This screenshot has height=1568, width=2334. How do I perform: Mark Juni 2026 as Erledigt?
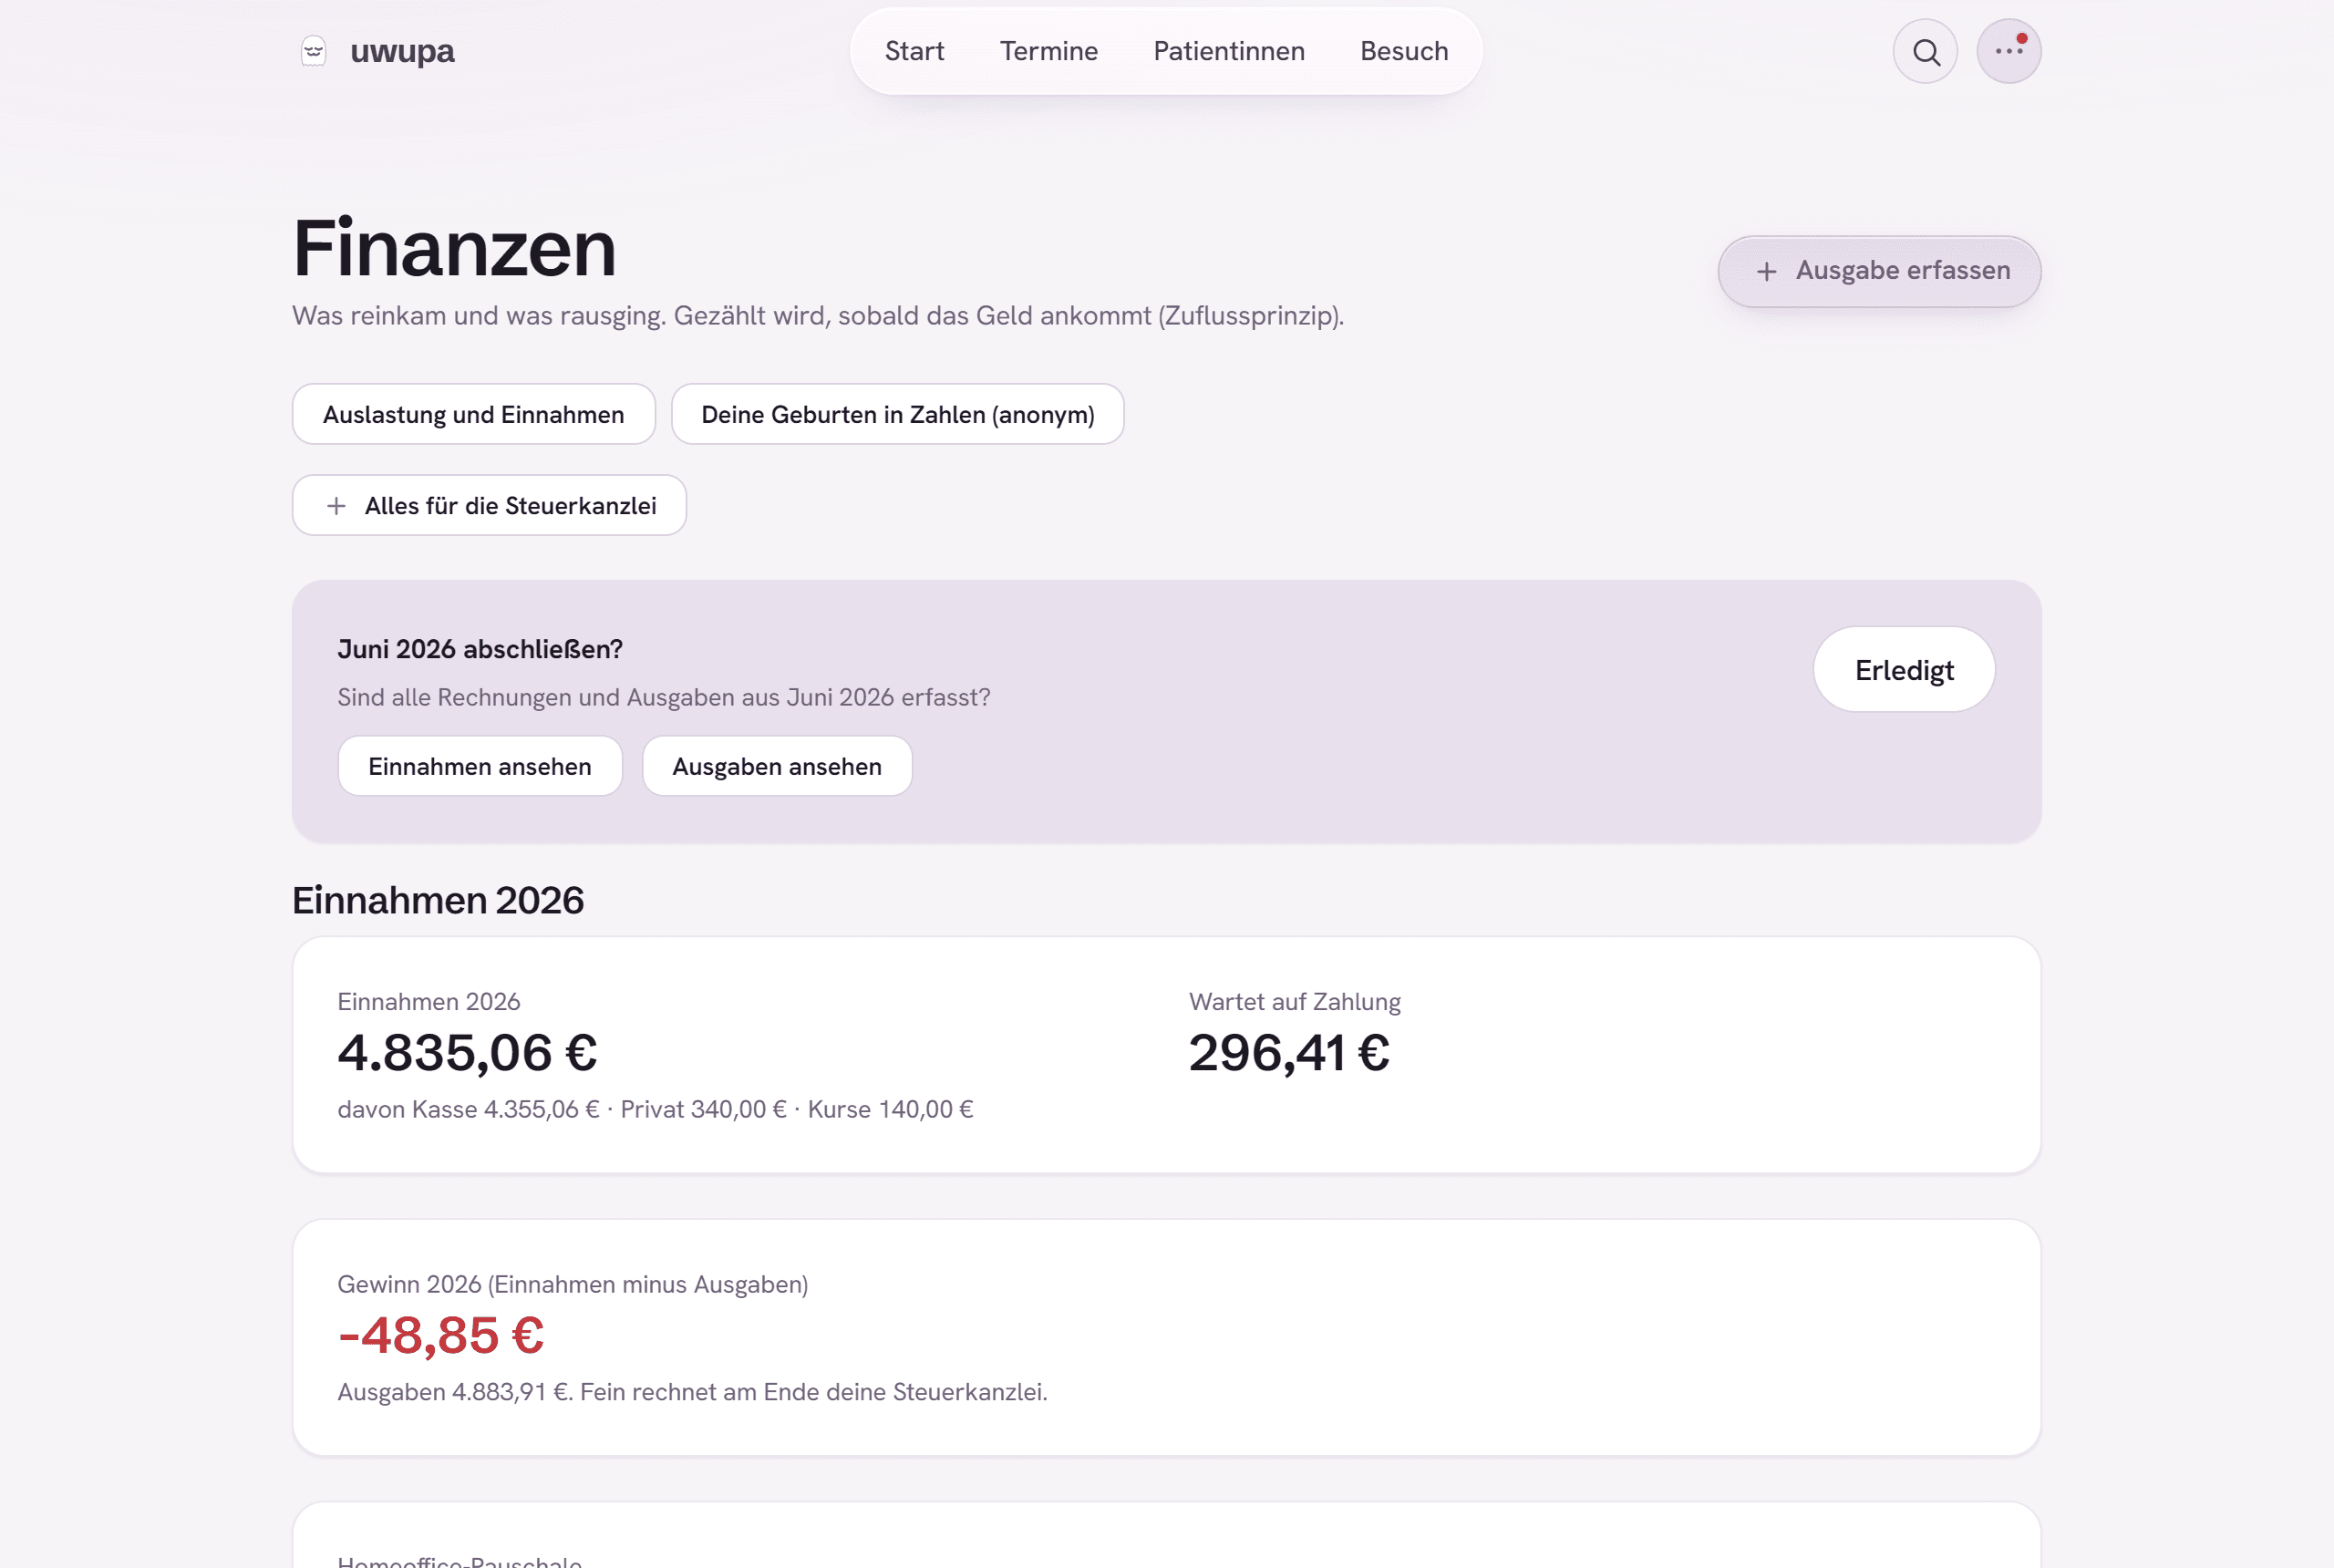point(1904,669)
